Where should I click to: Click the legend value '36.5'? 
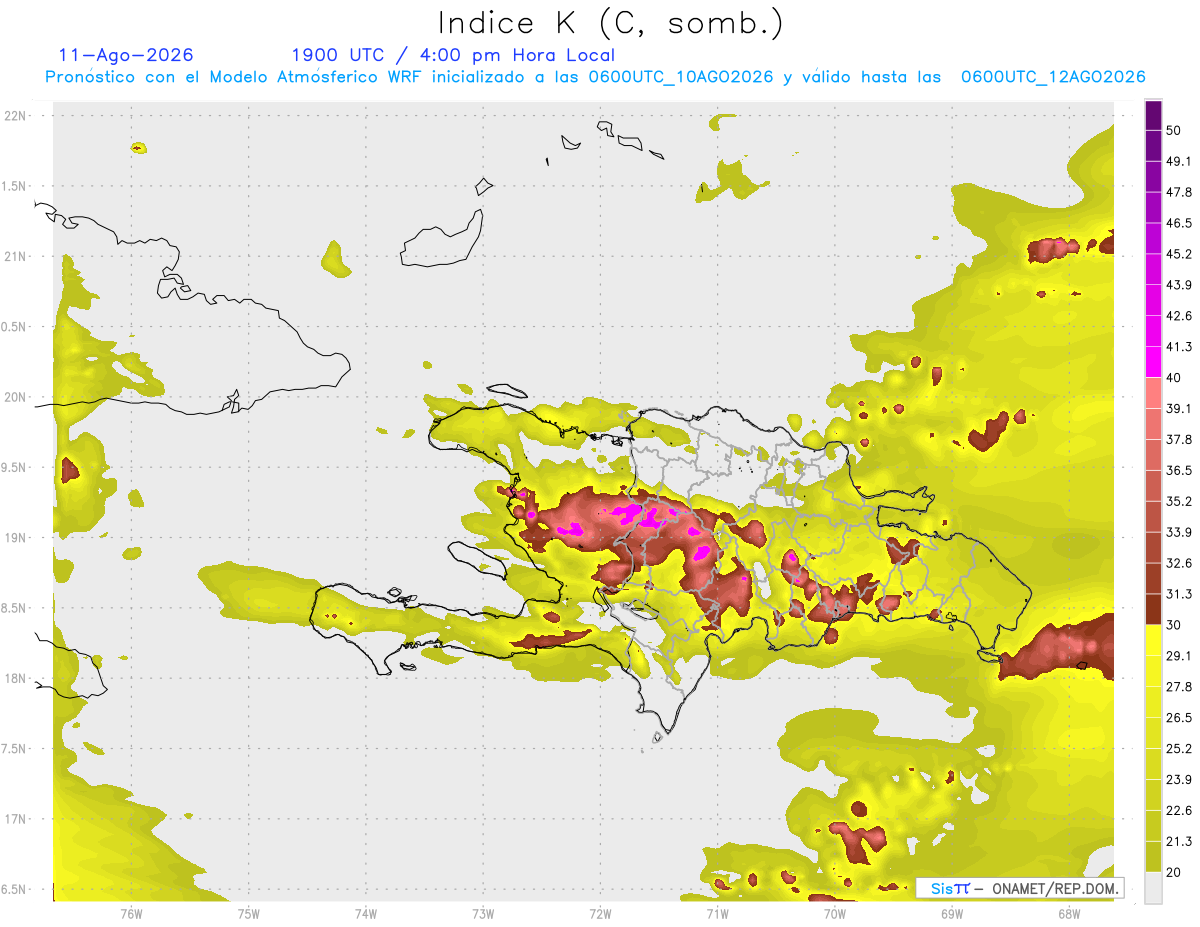click(x=1179, y=470)
